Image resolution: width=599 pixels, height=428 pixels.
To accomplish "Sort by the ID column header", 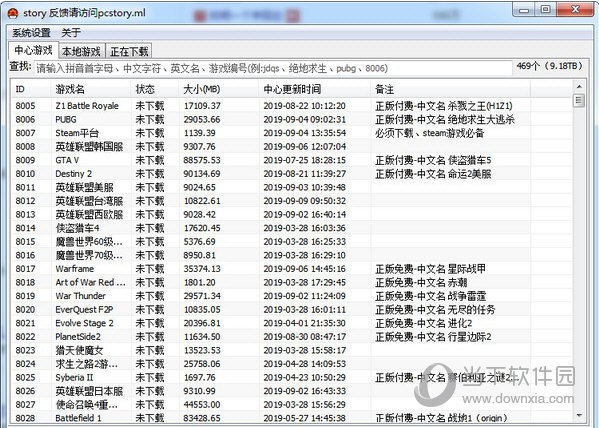I will [x=30, y=89].
